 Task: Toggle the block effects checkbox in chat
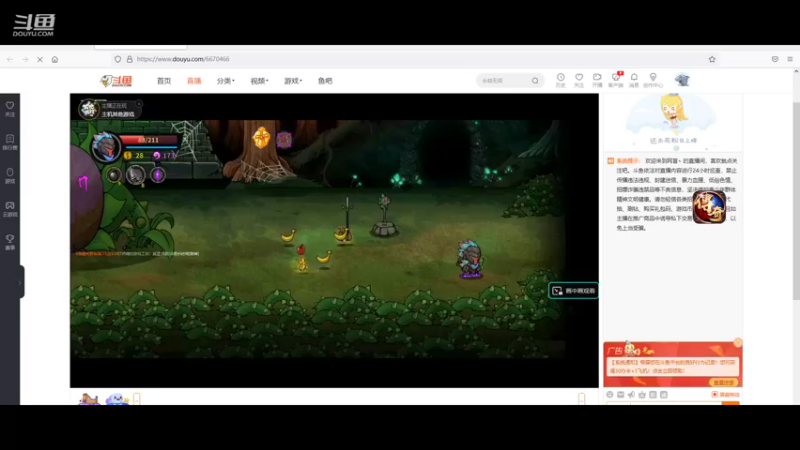(715, 394)
